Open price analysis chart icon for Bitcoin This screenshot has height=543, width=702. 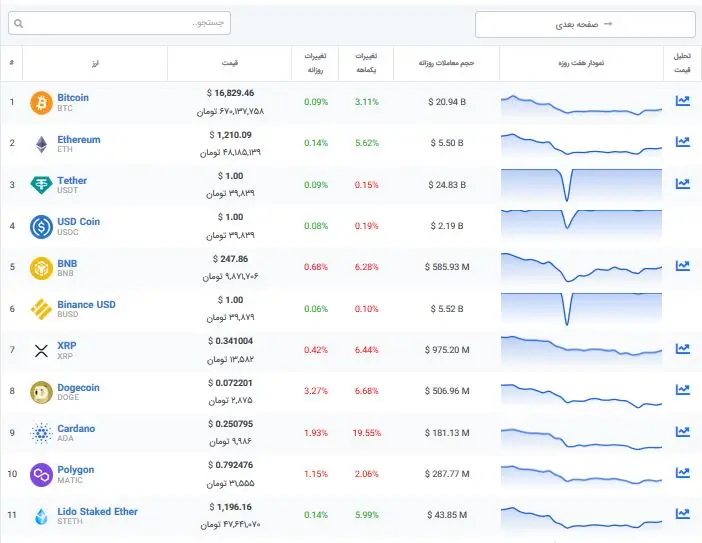click(x=683, y=101)
